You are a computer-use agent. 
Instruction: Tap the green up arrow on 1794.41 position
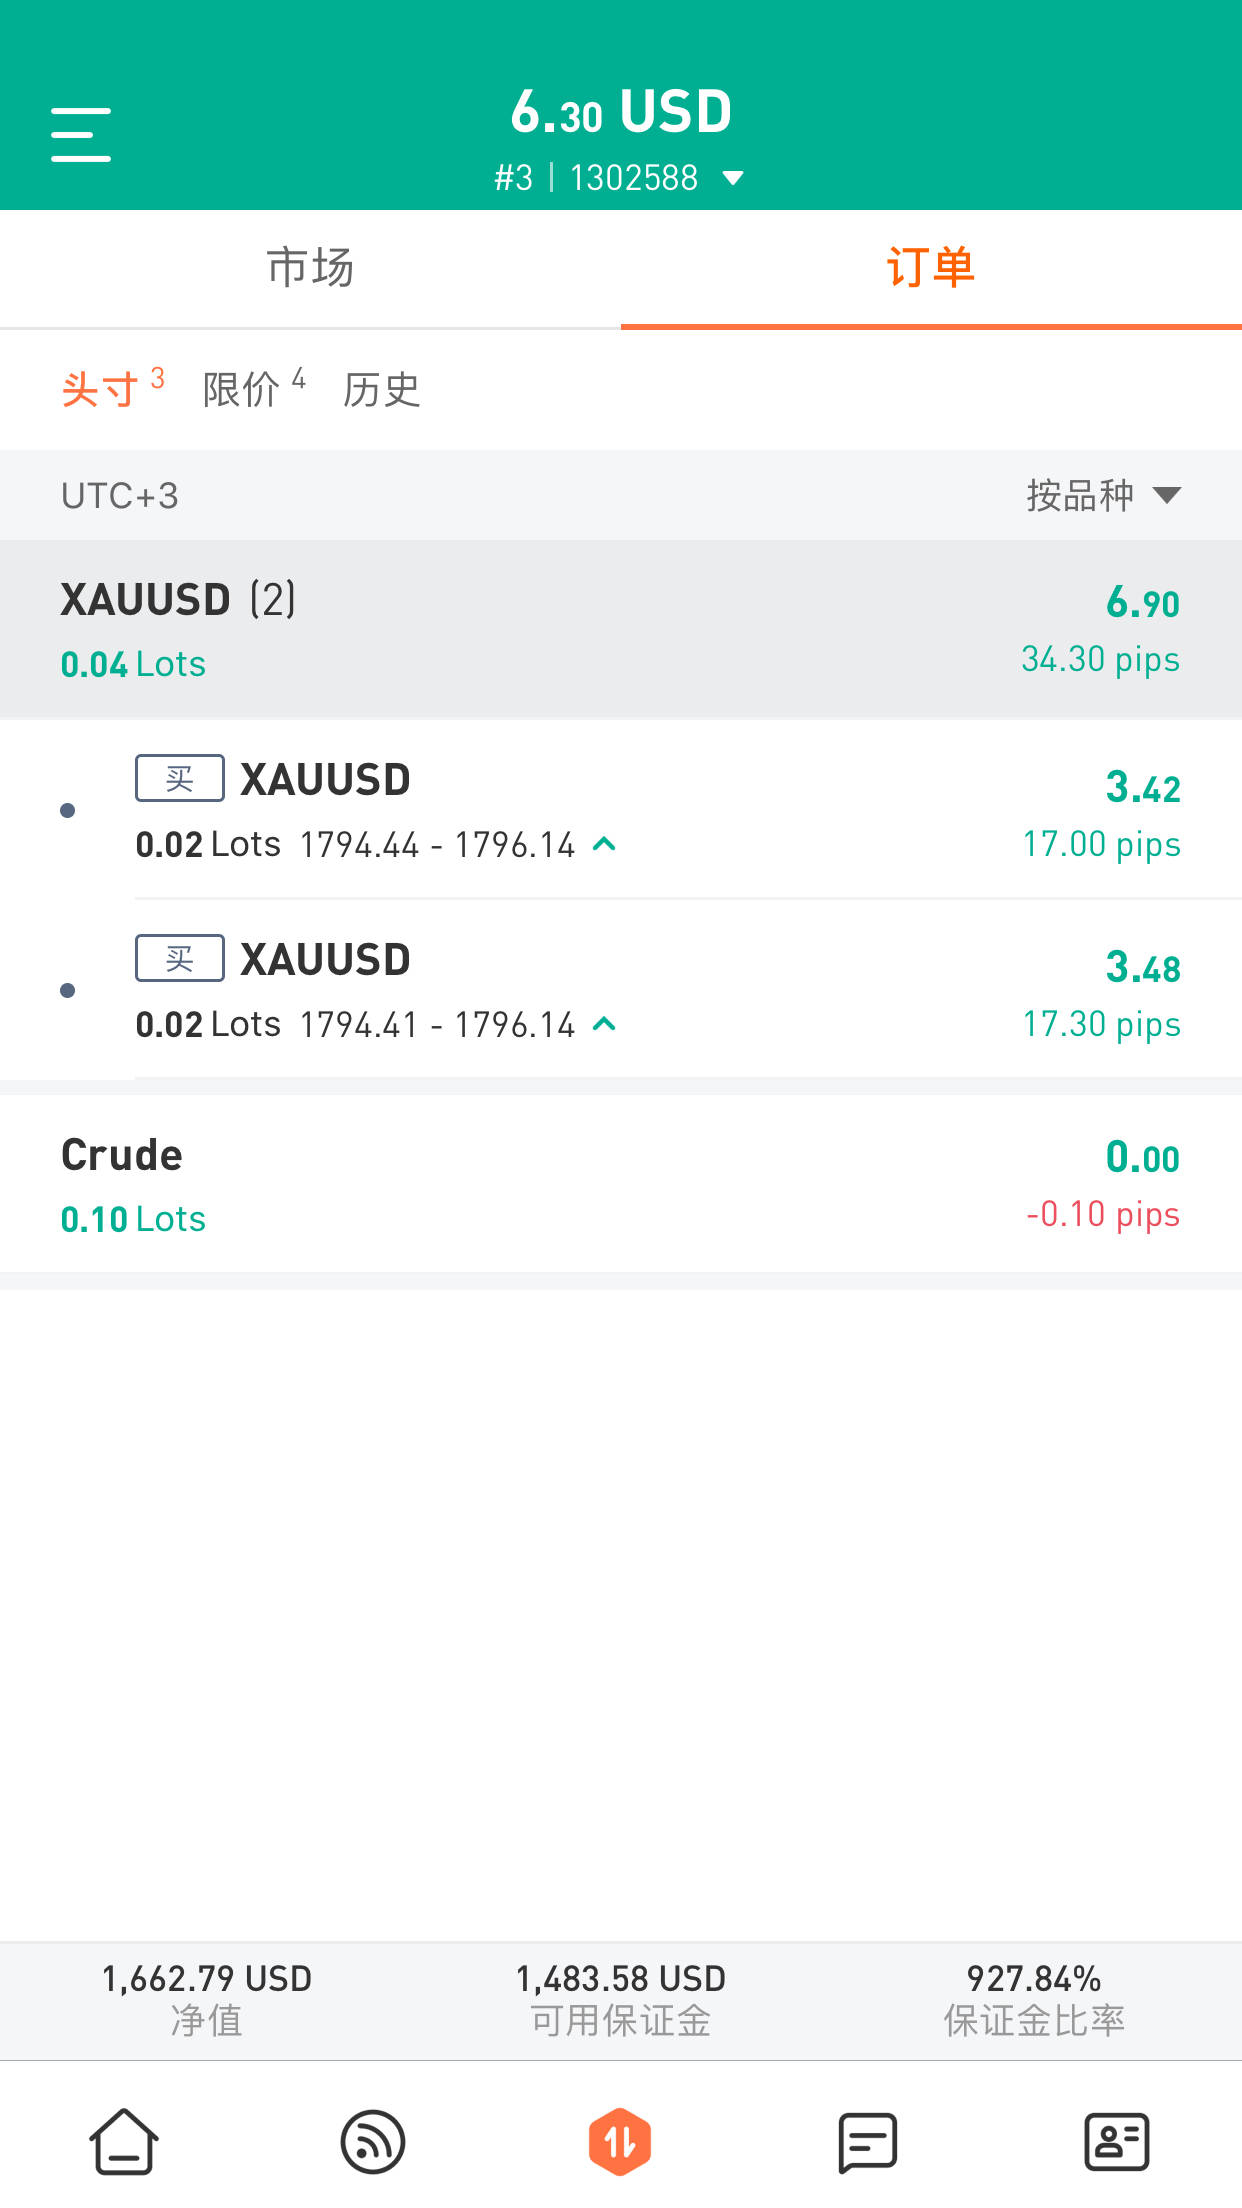point(604,1024)
